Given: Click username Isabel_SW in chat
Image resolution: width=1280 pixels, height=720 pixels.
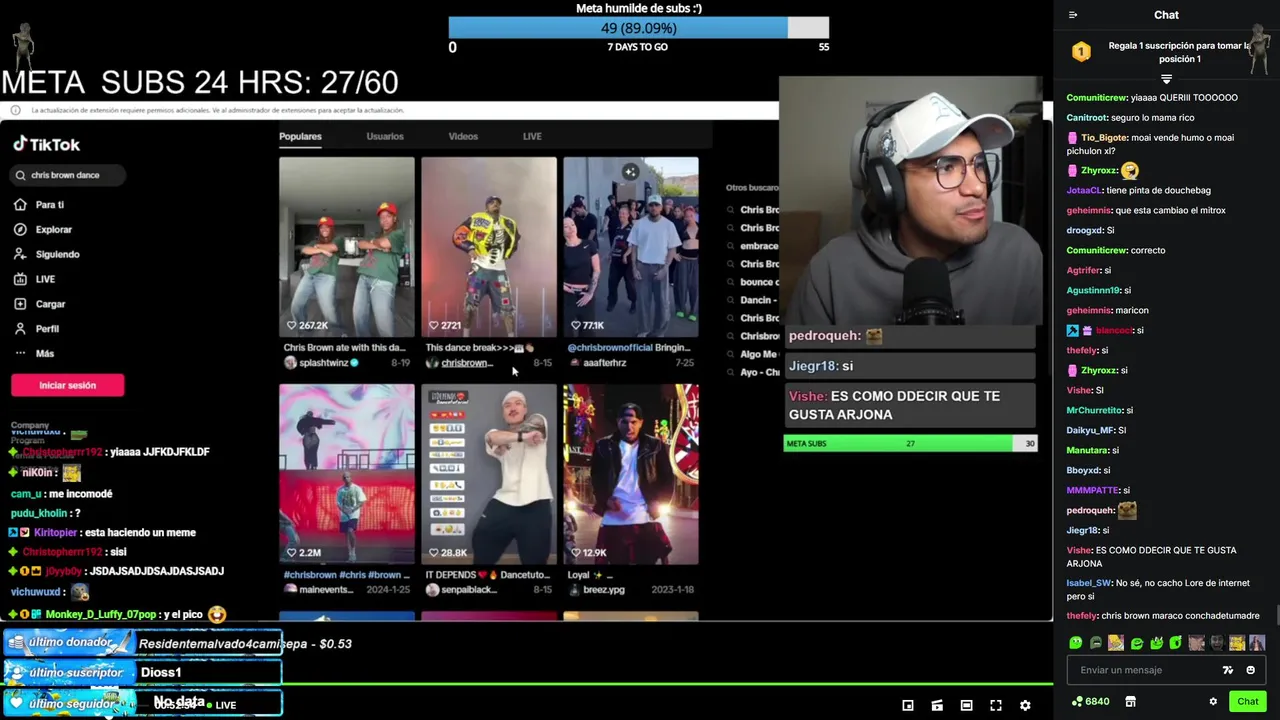Looking at the screenshot, I should (x=1089, y=583).
